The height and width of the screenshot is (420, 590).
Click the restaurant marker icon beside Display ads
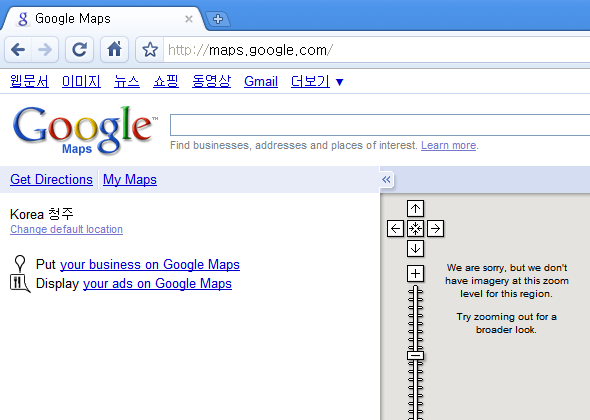point(20,283)
